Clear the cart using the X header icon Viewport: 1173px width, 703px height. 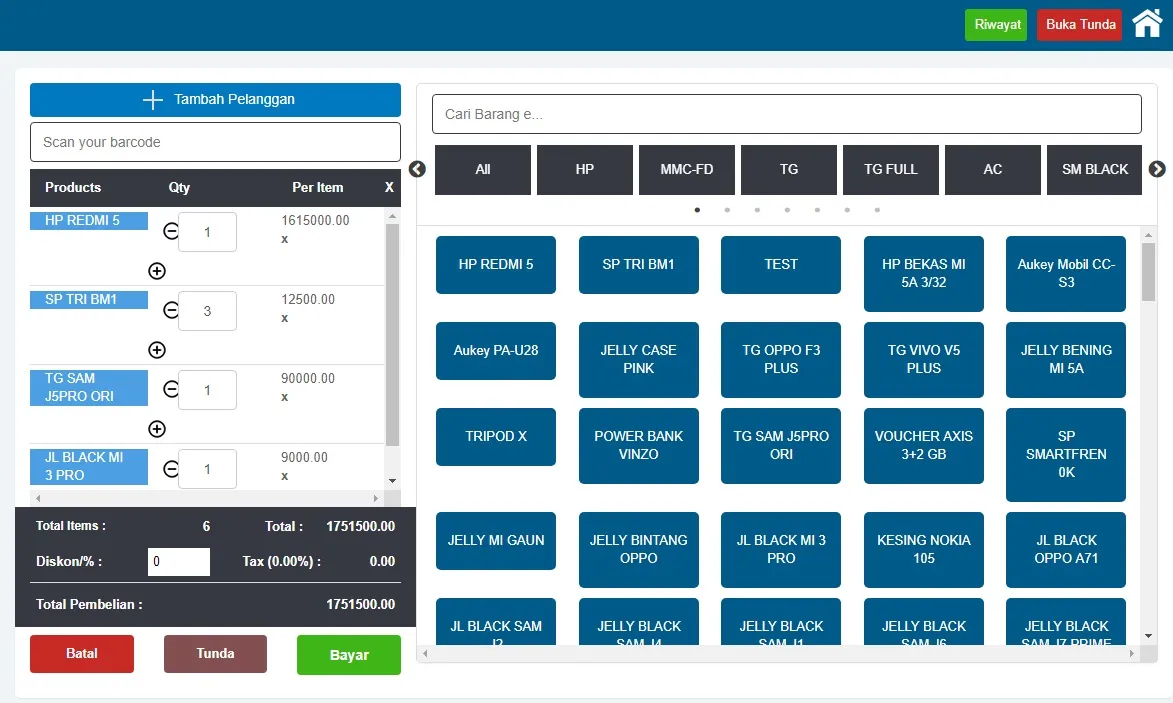point(389,188)
